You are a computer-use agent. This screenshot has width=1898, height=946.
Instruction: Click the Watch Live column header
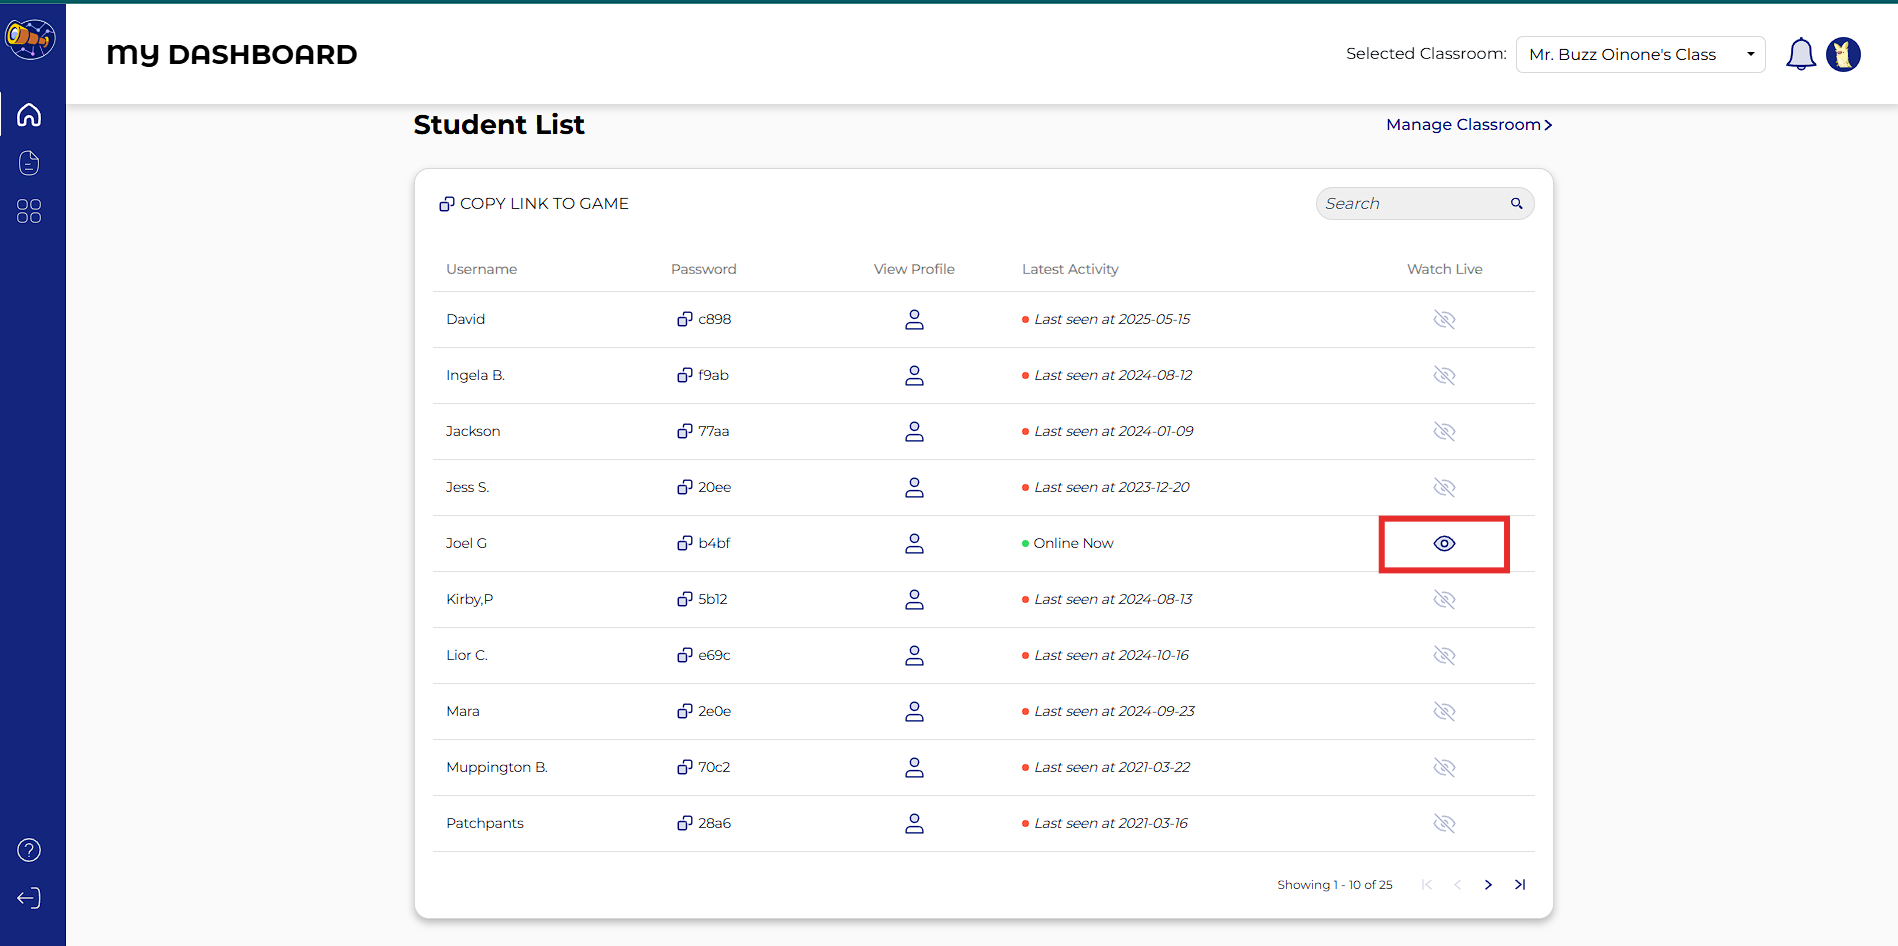click(1445, 269)
